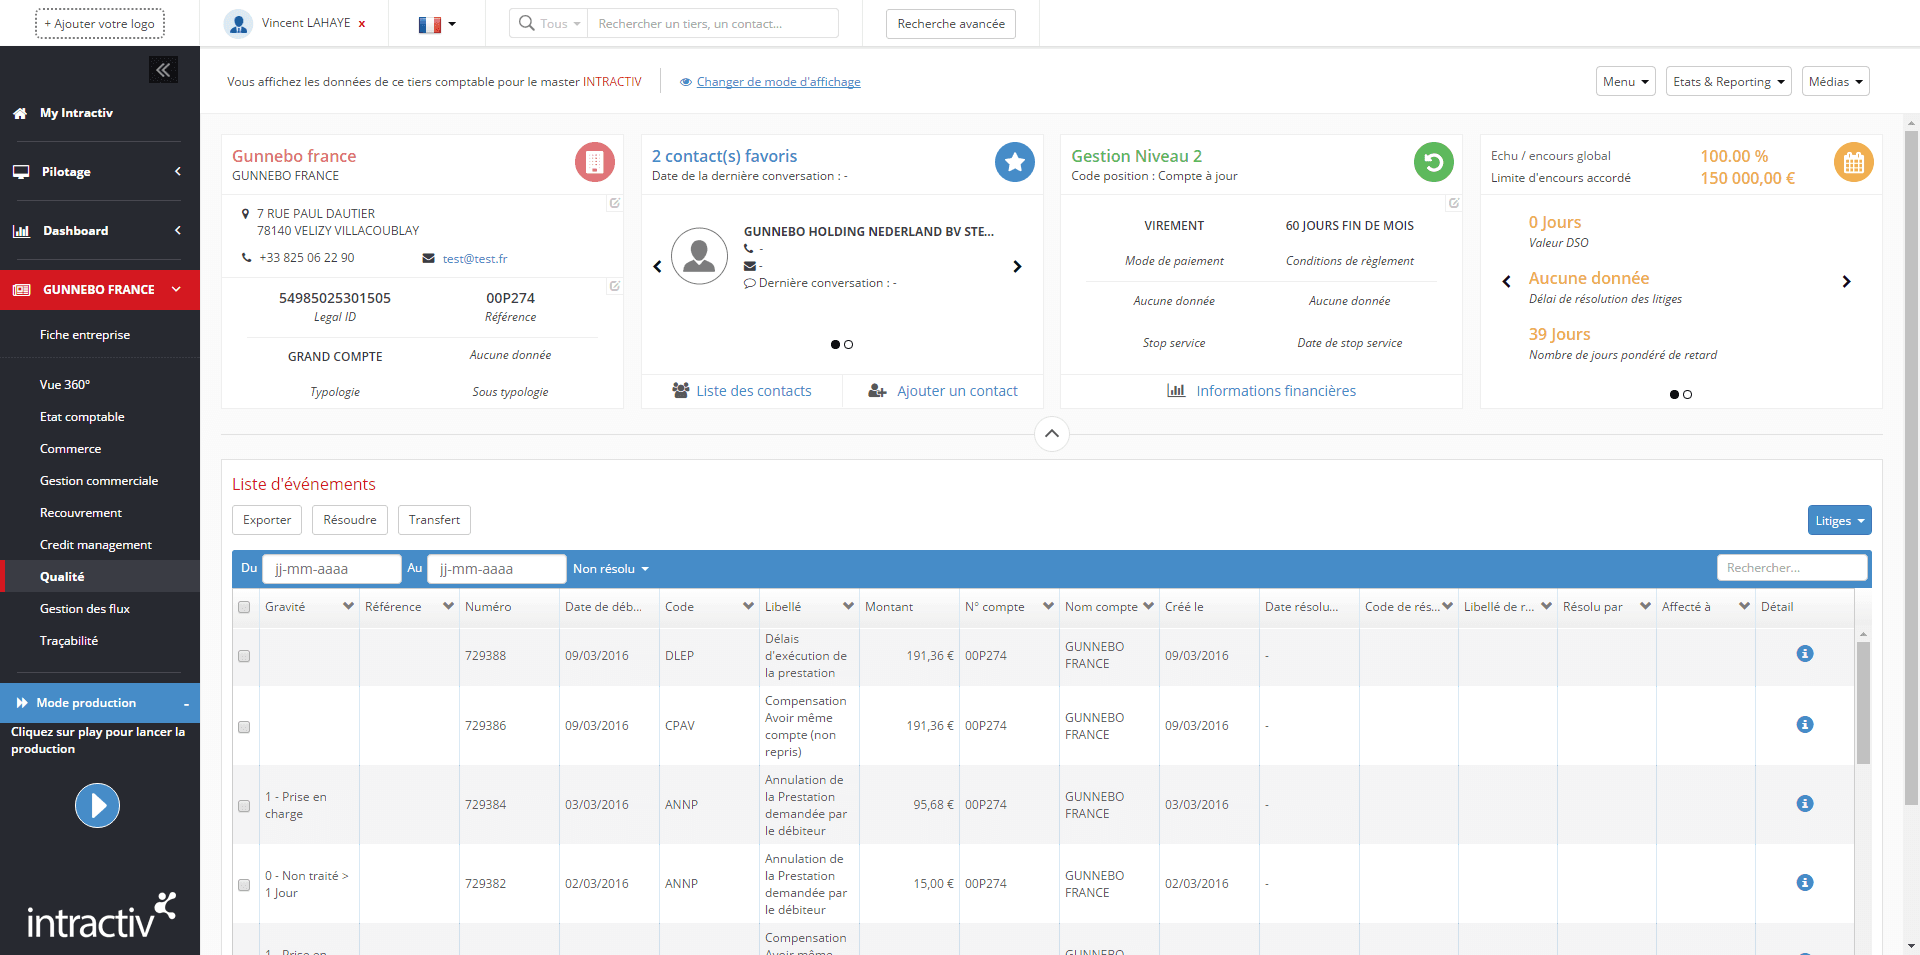
Task: Collapse the sidebar with double-chevron icon
Action: (163, 70)
